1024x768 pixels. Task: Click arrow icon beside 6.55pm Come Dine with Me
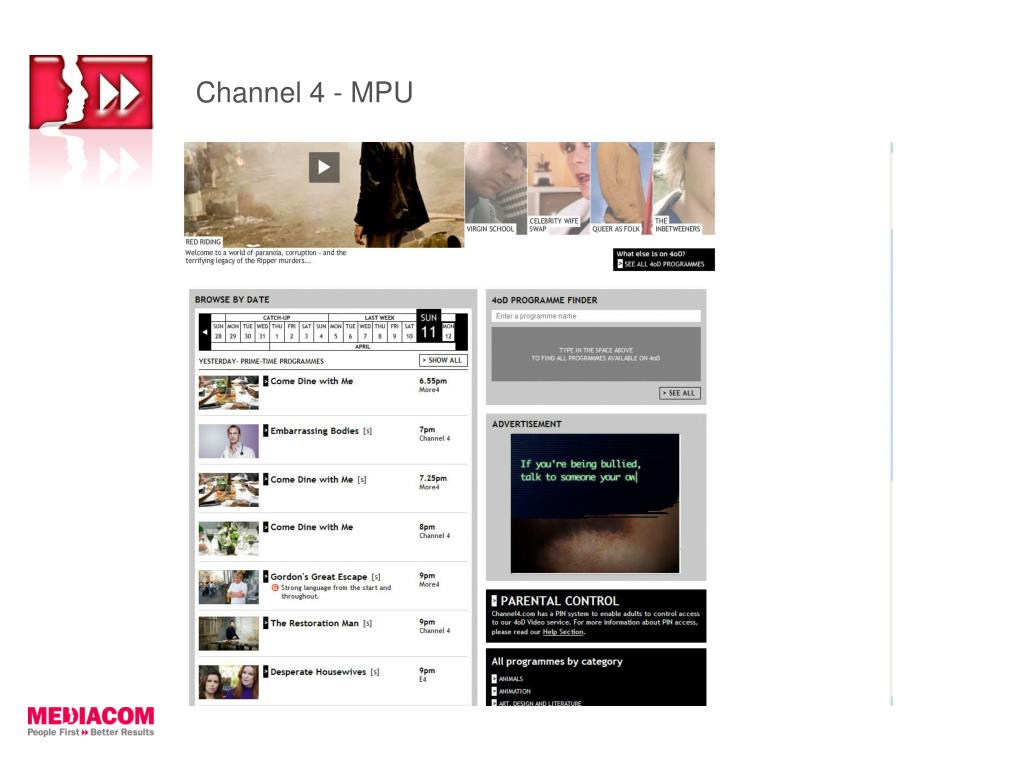266,381
